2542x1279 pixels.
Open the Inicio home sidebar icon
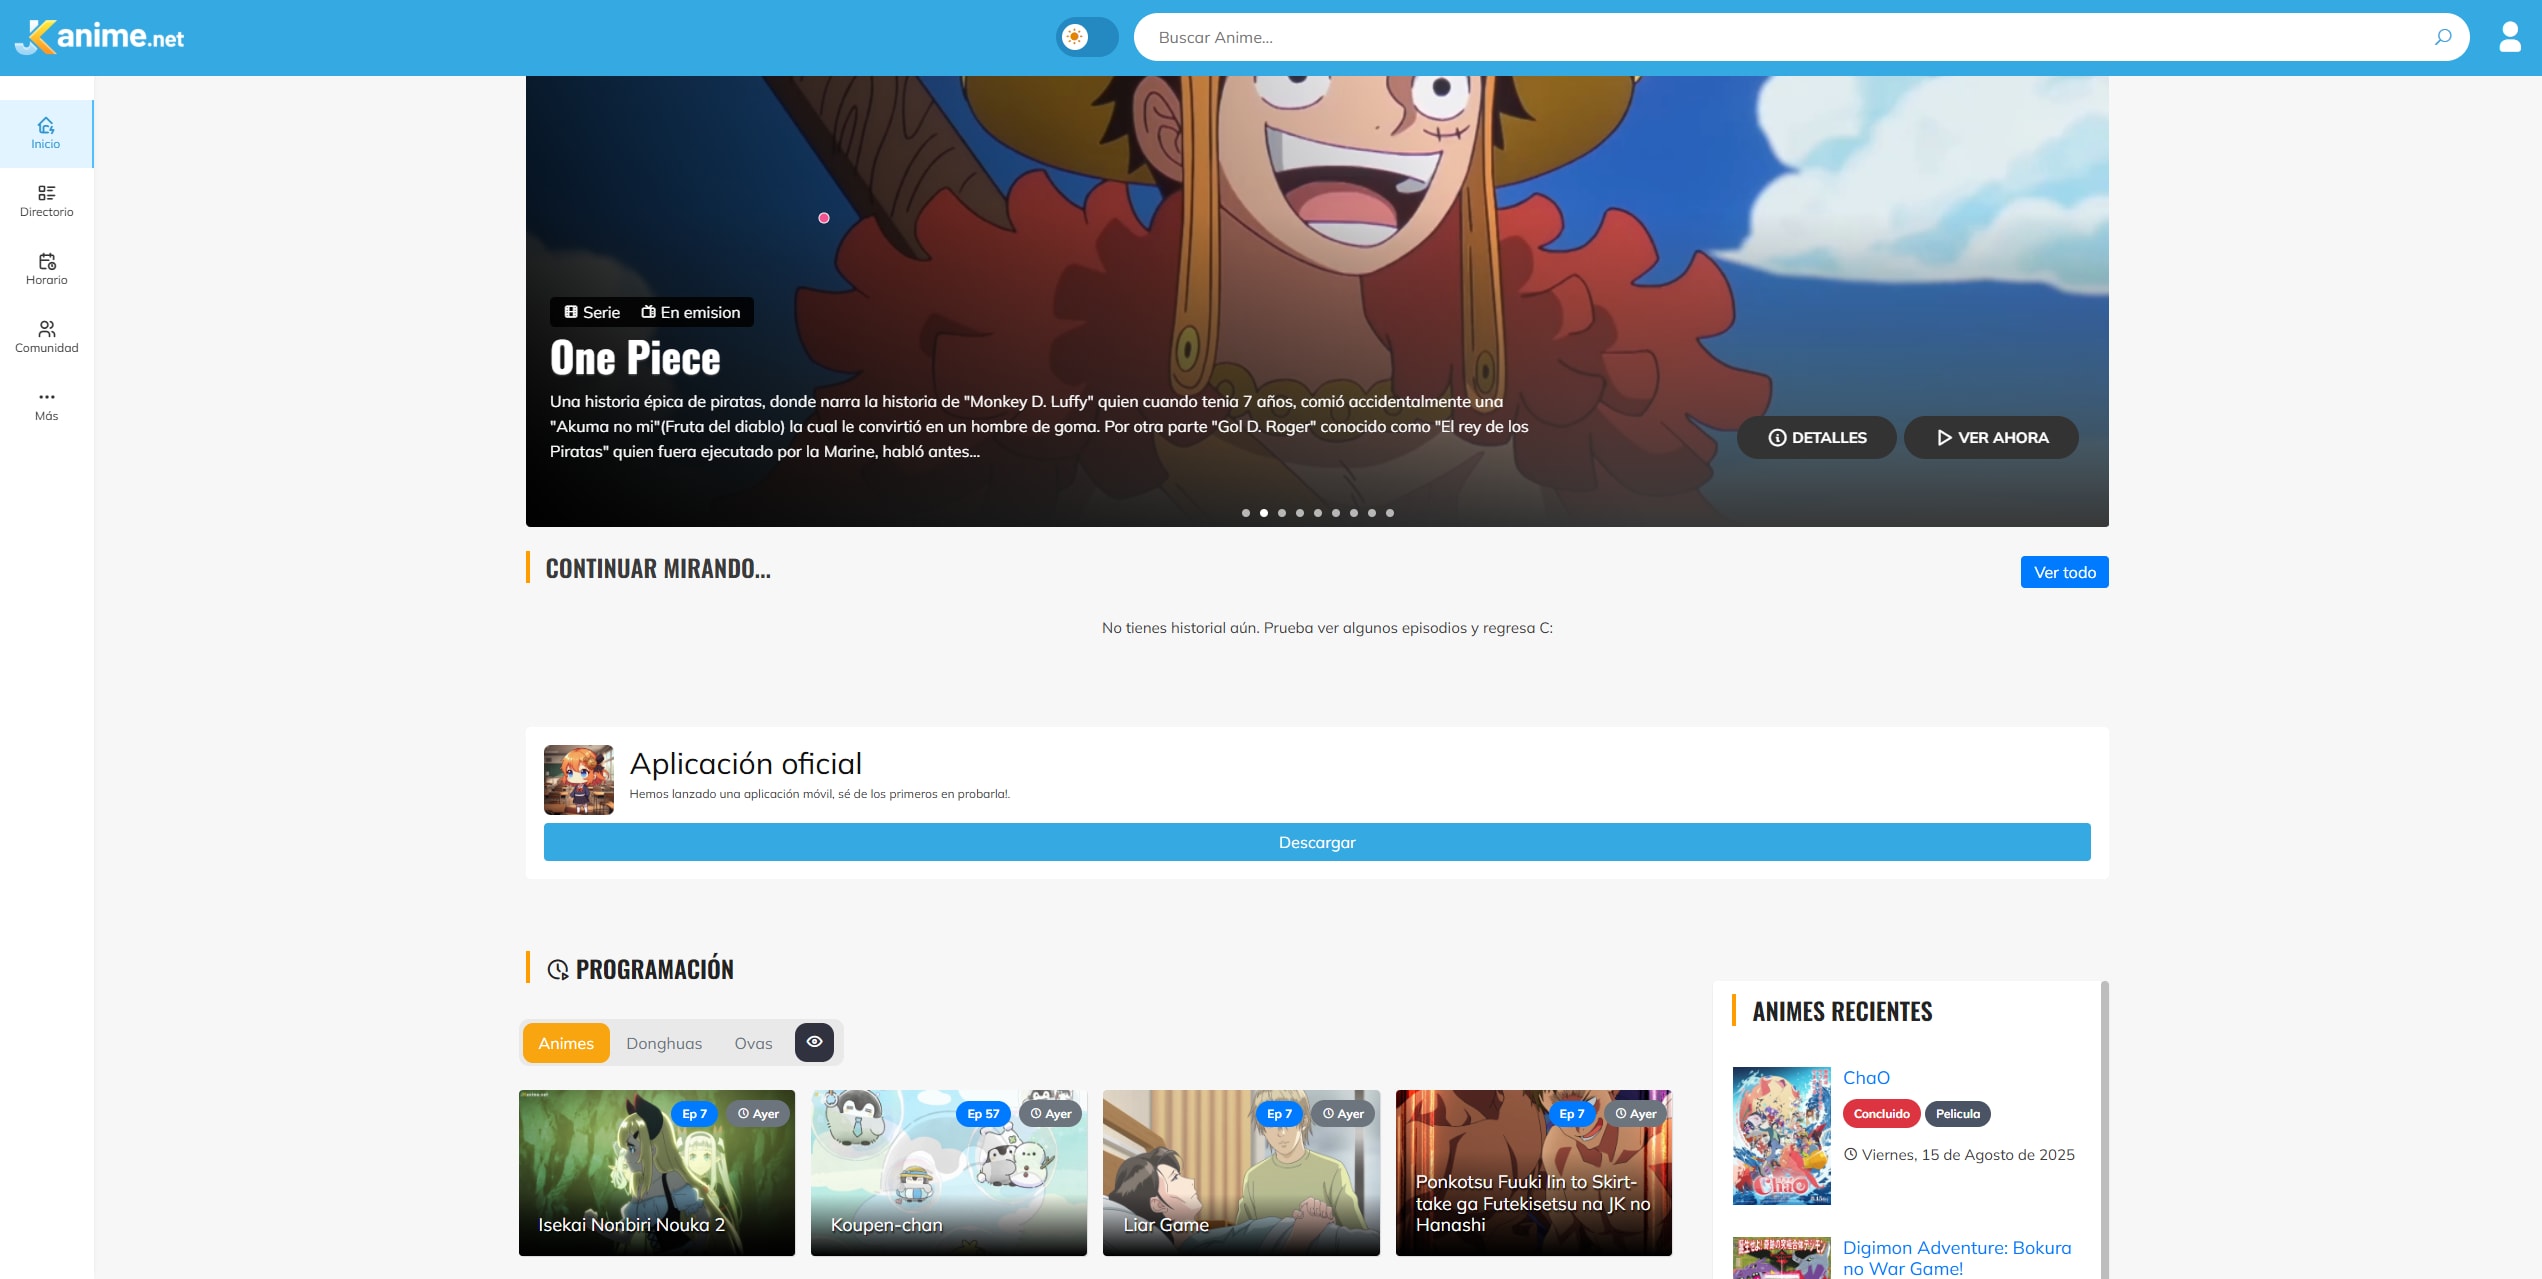(46, 133)
